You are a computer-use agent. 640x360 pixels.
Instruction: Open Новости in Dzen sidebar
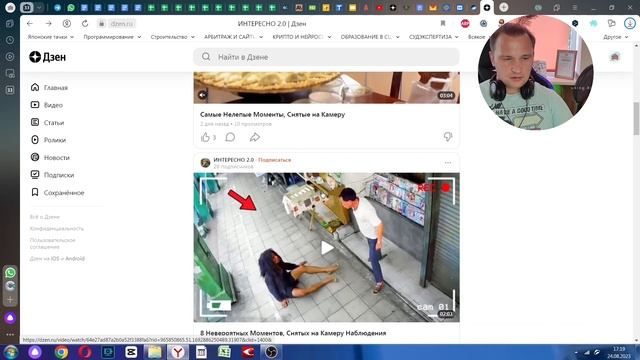50,158
